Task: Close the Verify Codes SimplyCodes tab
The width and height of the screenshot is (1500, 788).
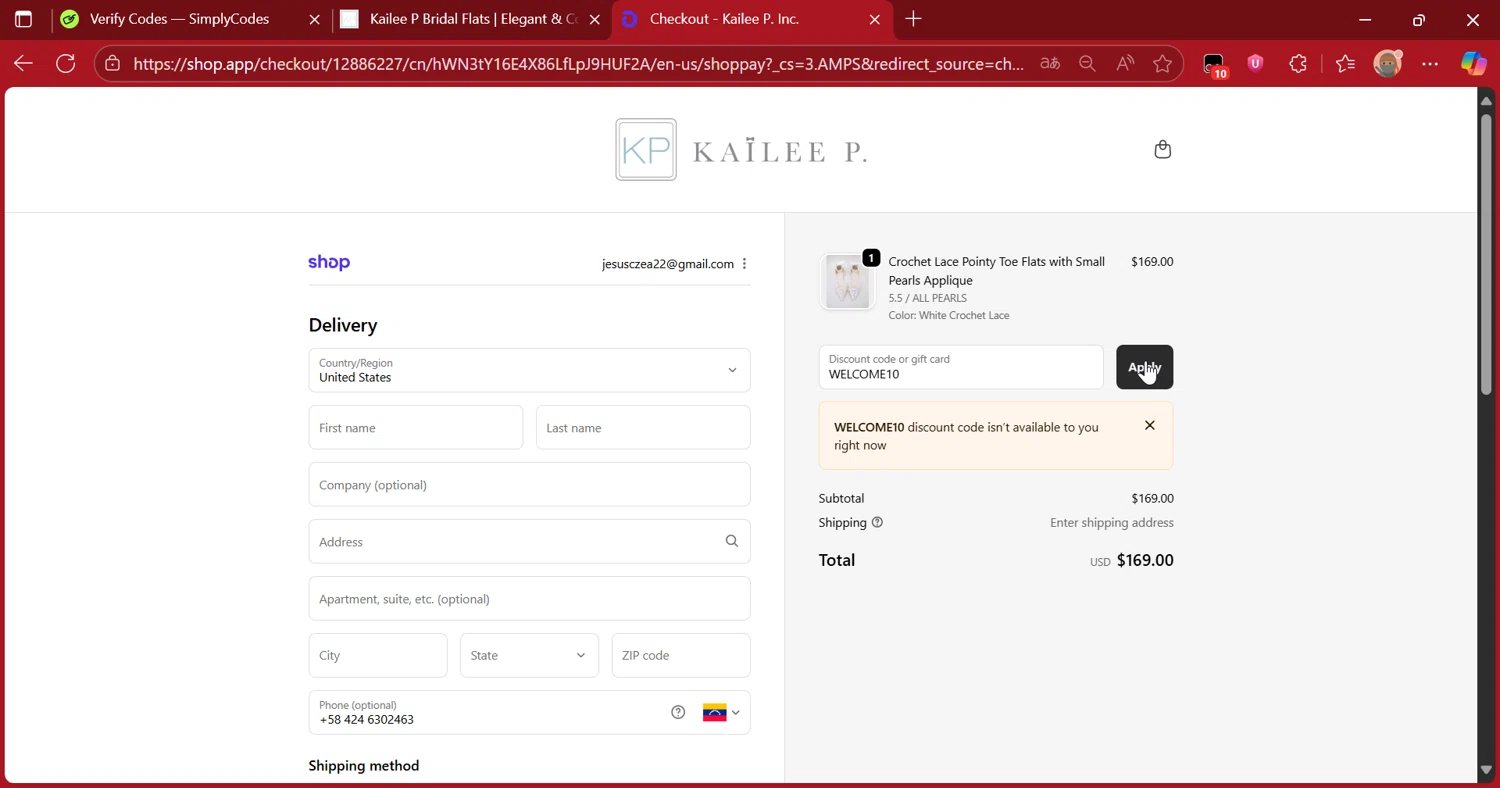Action: 314,19
